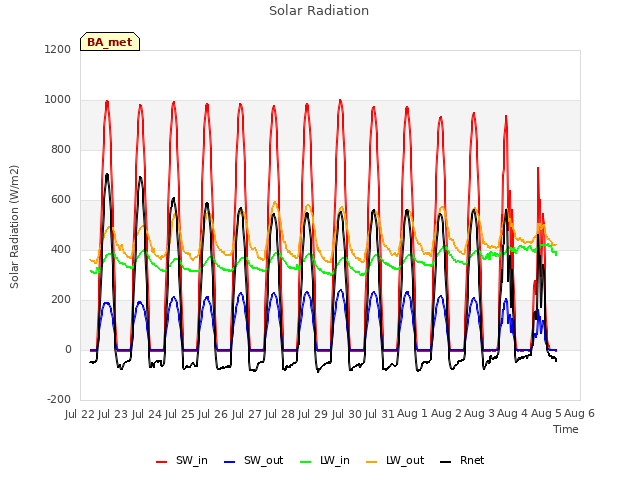Click the Jul 28 x-axis date label
The width and height of the screenshot is (640, 480).
tap(280, 414)
